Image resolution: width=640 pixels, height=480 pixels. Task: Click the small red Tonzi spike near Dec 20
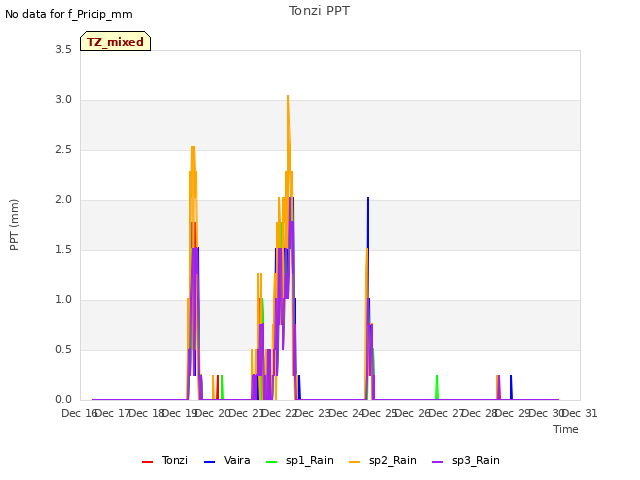click(x=218, y=387)
